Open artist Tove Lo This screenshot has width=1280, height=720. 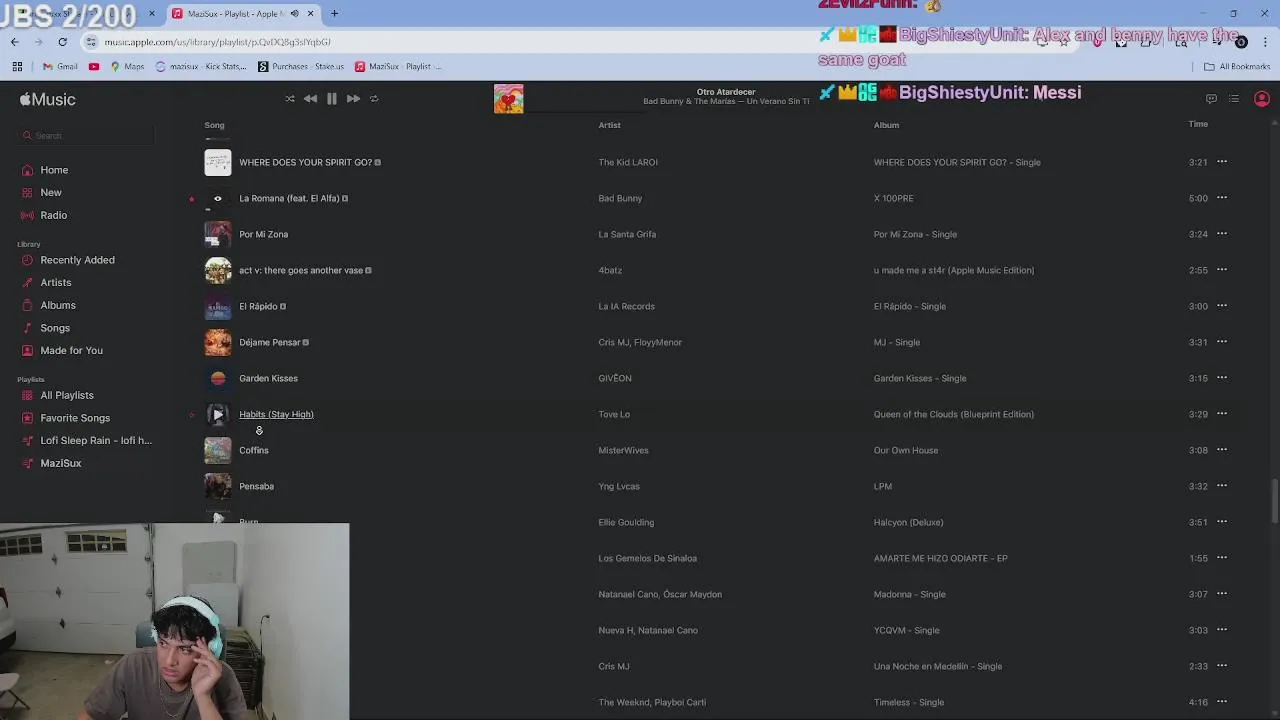click(614, 414)
